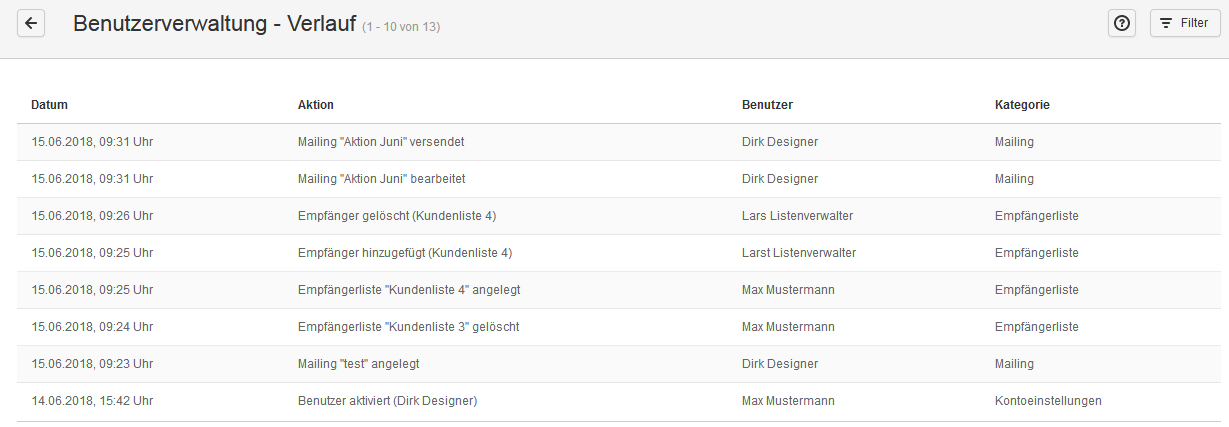This screenshot has height=427, width=1229.
Task: Sort by the Aktion column header
Action: tap(316, 105)
